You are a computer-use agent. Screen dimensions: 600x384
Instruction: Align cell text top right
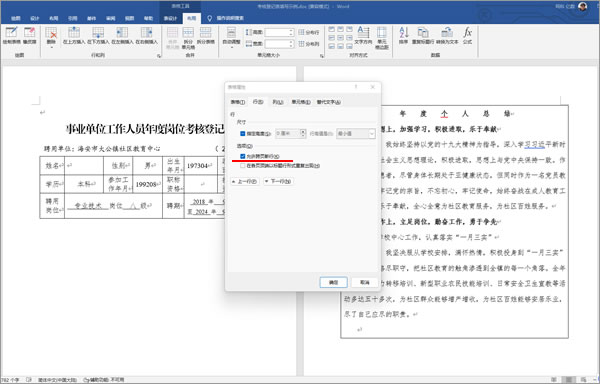pos(349,29)
